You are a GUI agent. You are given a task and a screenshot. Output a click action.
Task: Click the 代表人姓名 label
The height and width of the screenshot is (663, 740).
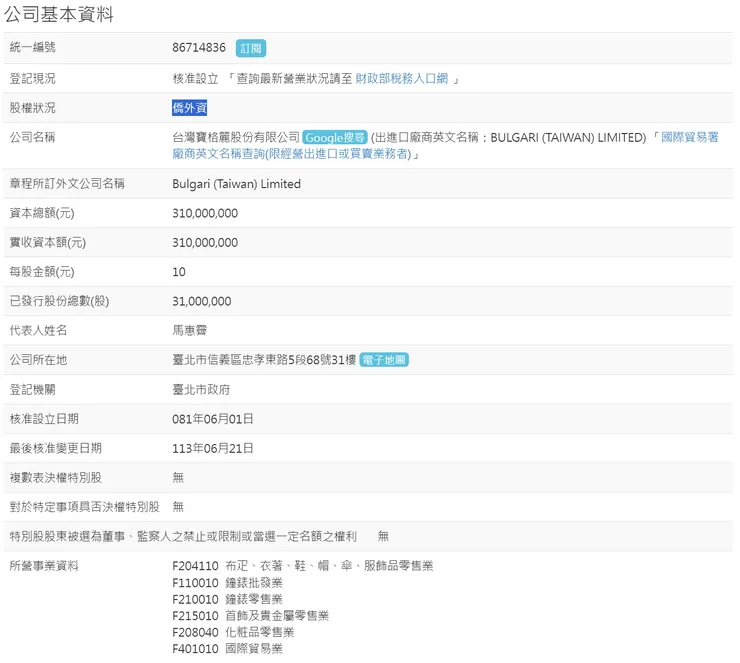(x=38, y=330)
